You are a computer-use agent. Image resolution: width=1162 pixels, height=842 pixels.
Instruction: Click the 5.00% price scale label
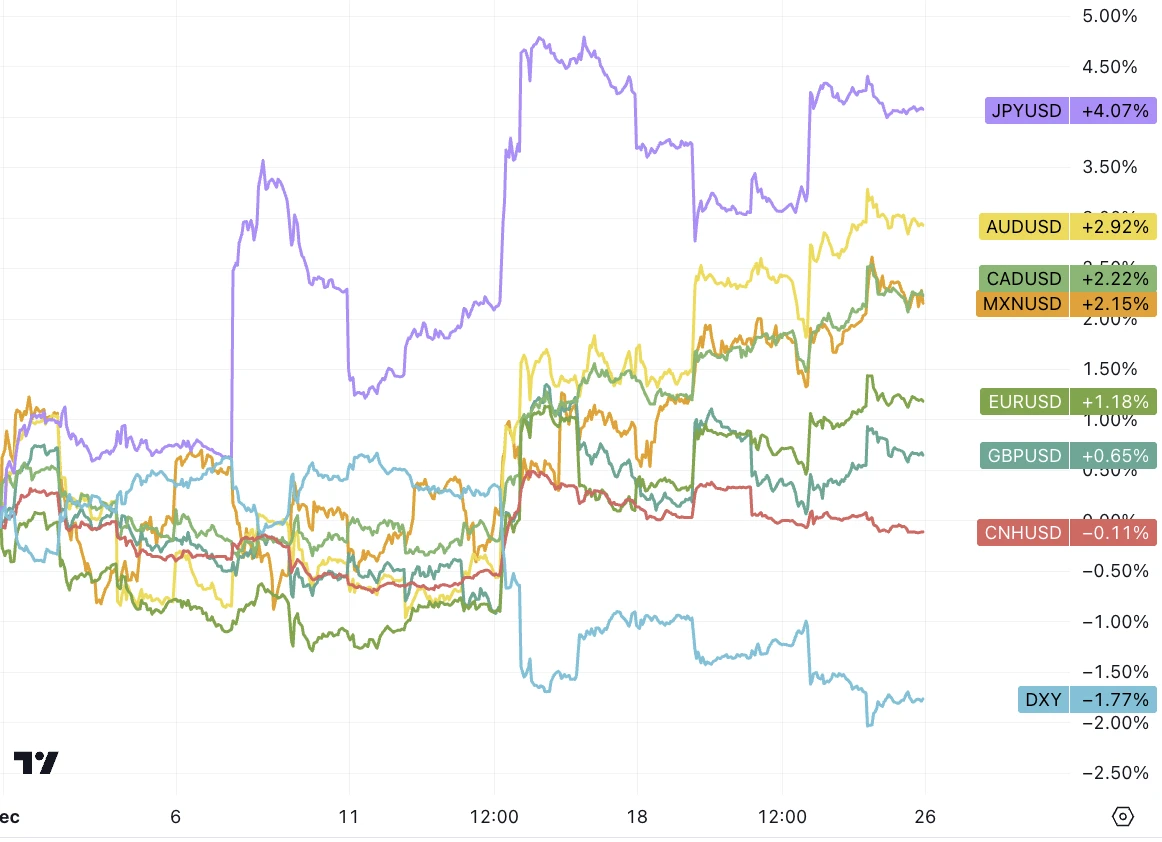pos(1110,16)
